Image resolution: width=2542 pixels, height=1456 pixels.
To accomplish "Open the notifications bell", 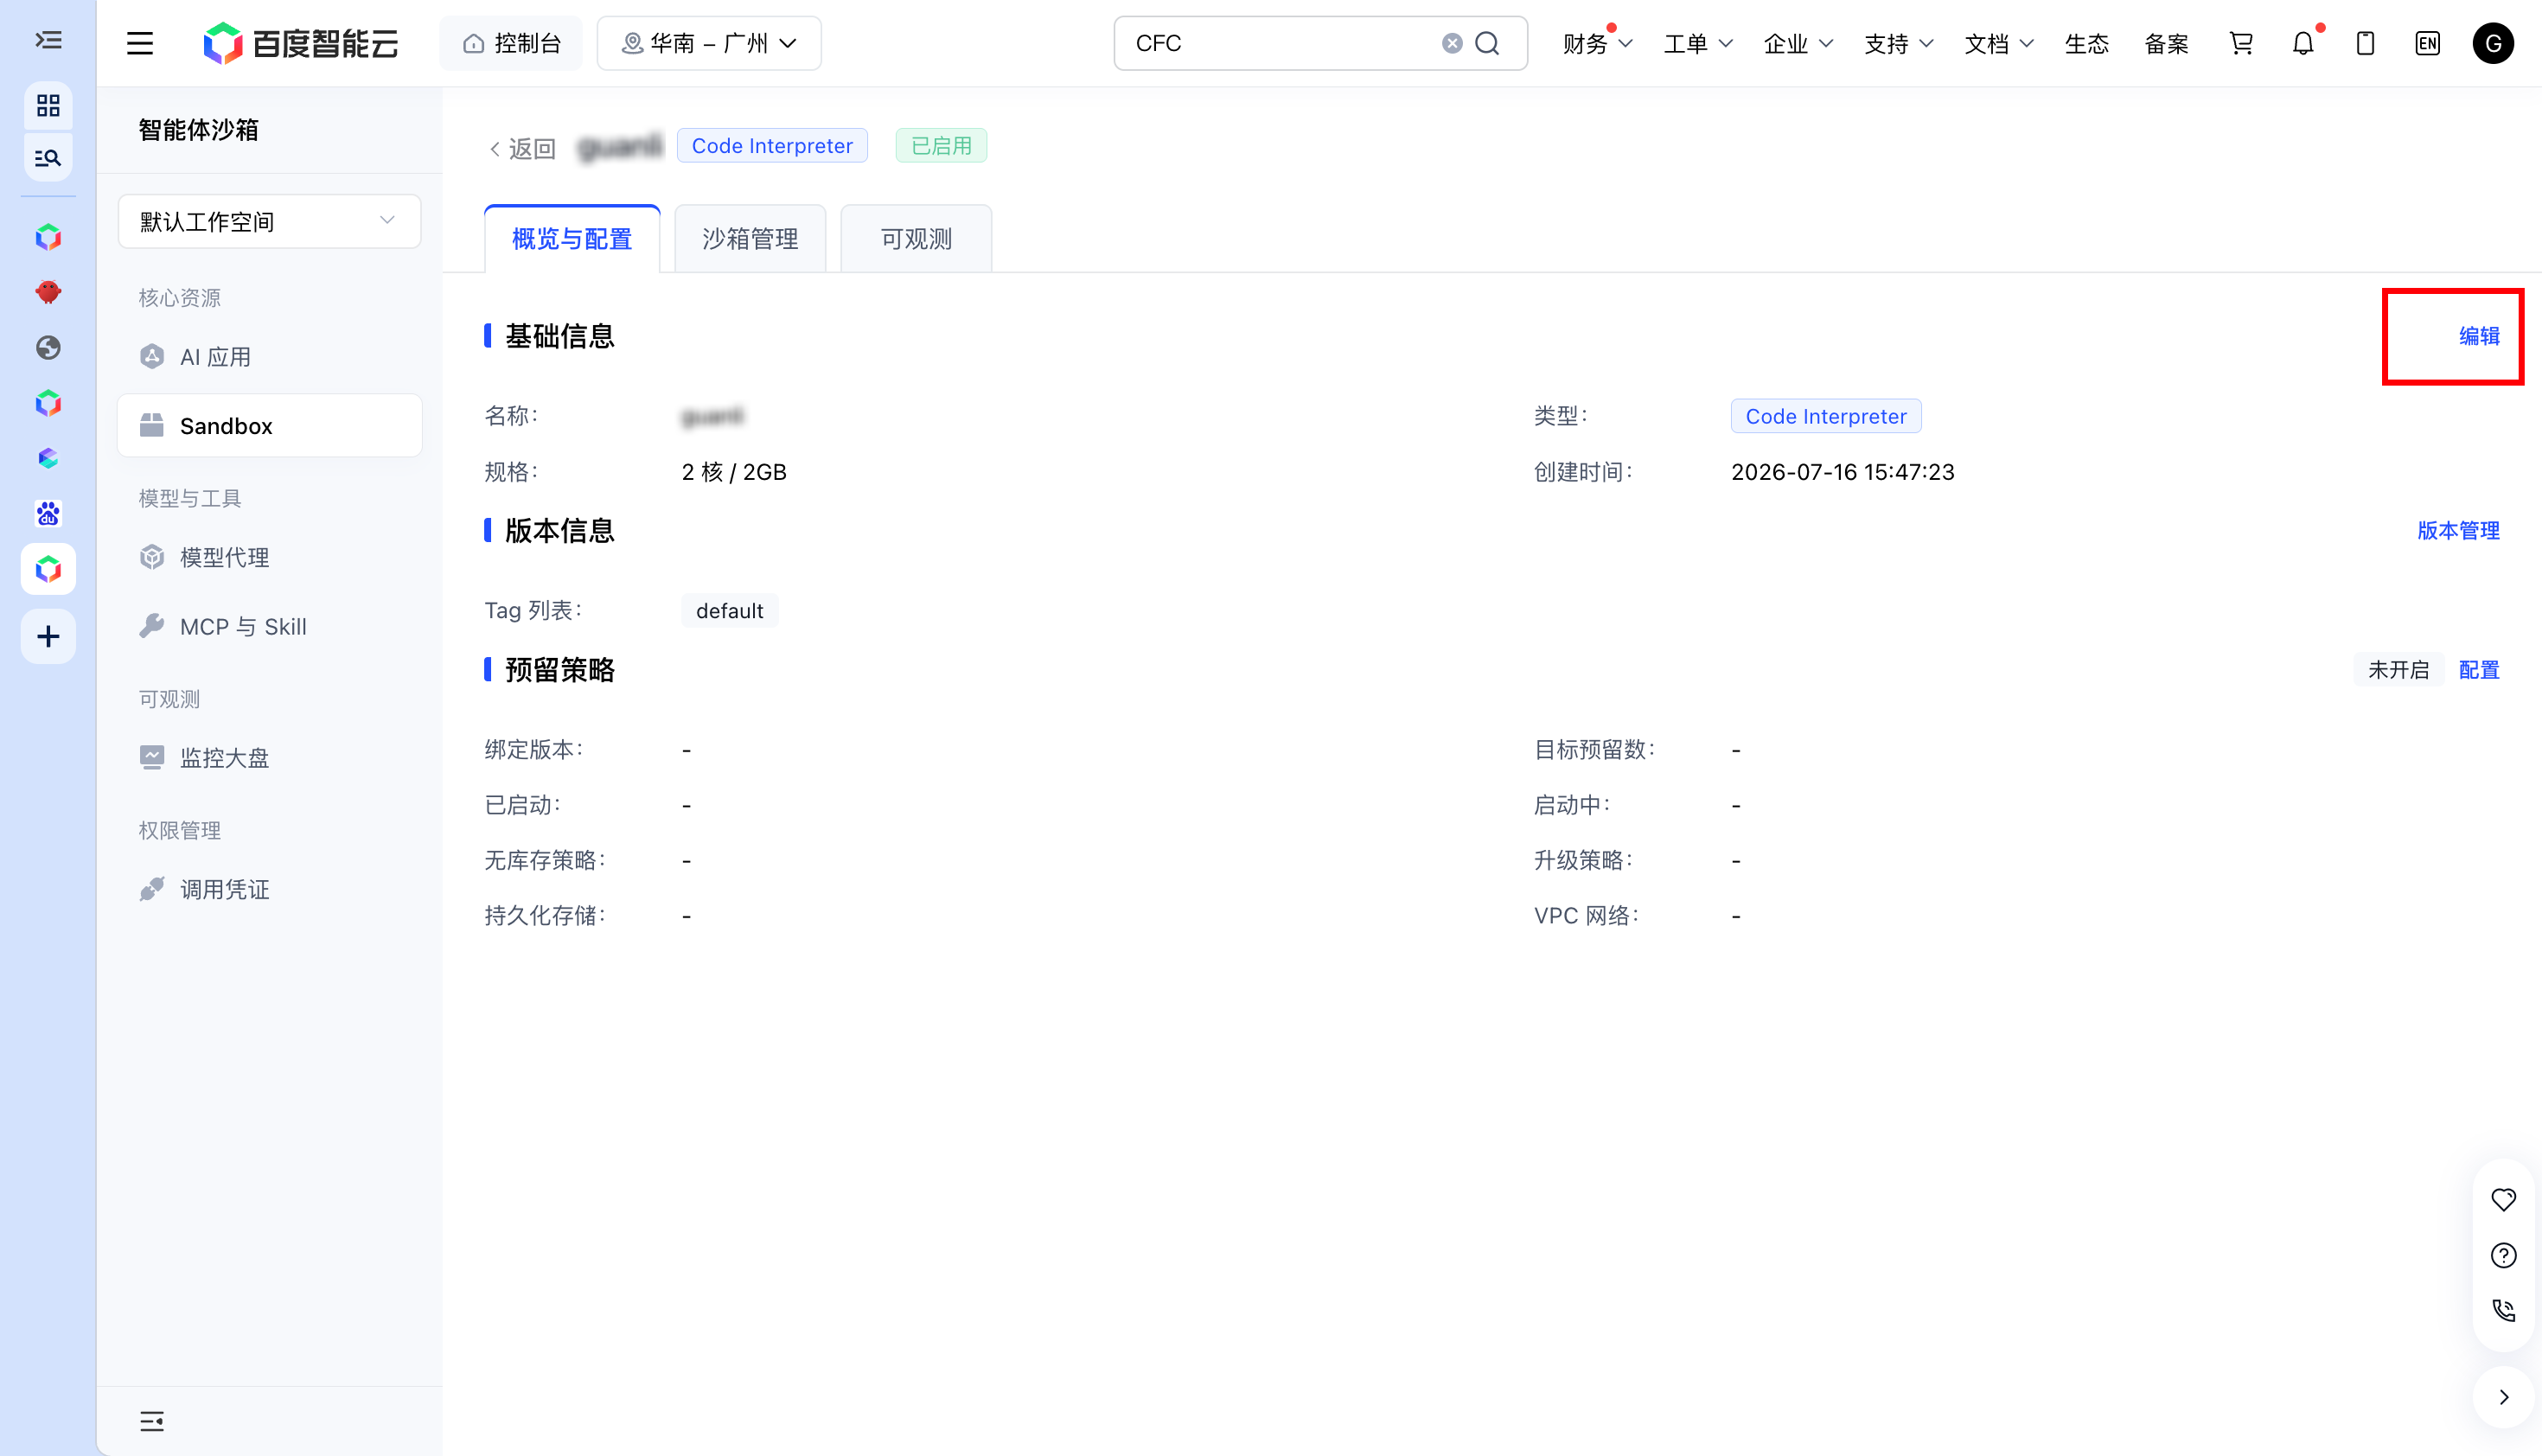I will (2303, 43).
